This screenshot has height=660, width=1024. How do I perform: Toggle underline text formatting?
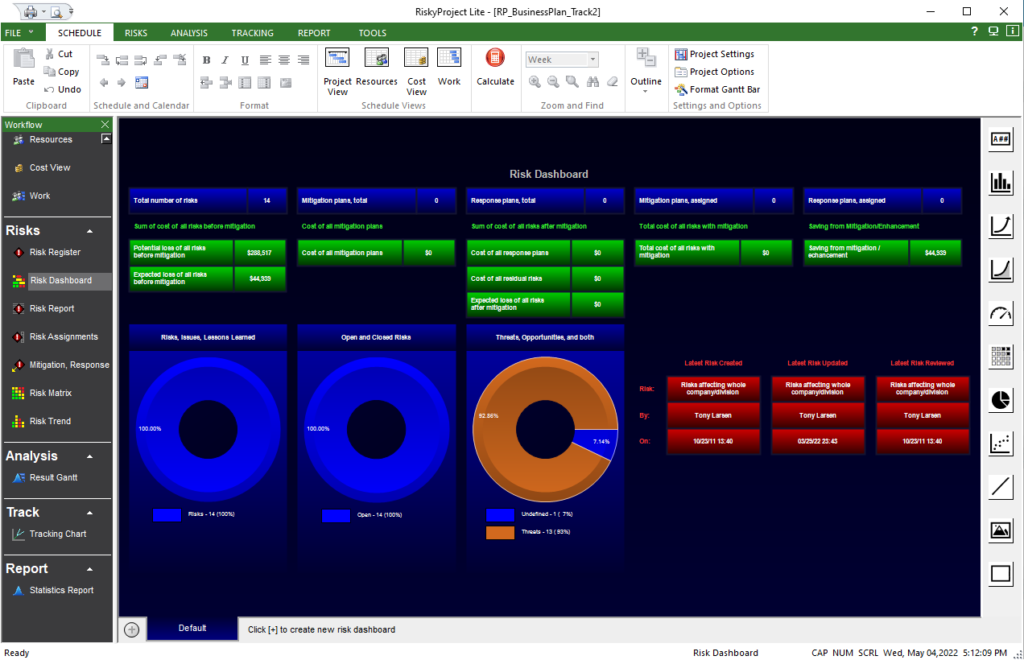[243, 59]
